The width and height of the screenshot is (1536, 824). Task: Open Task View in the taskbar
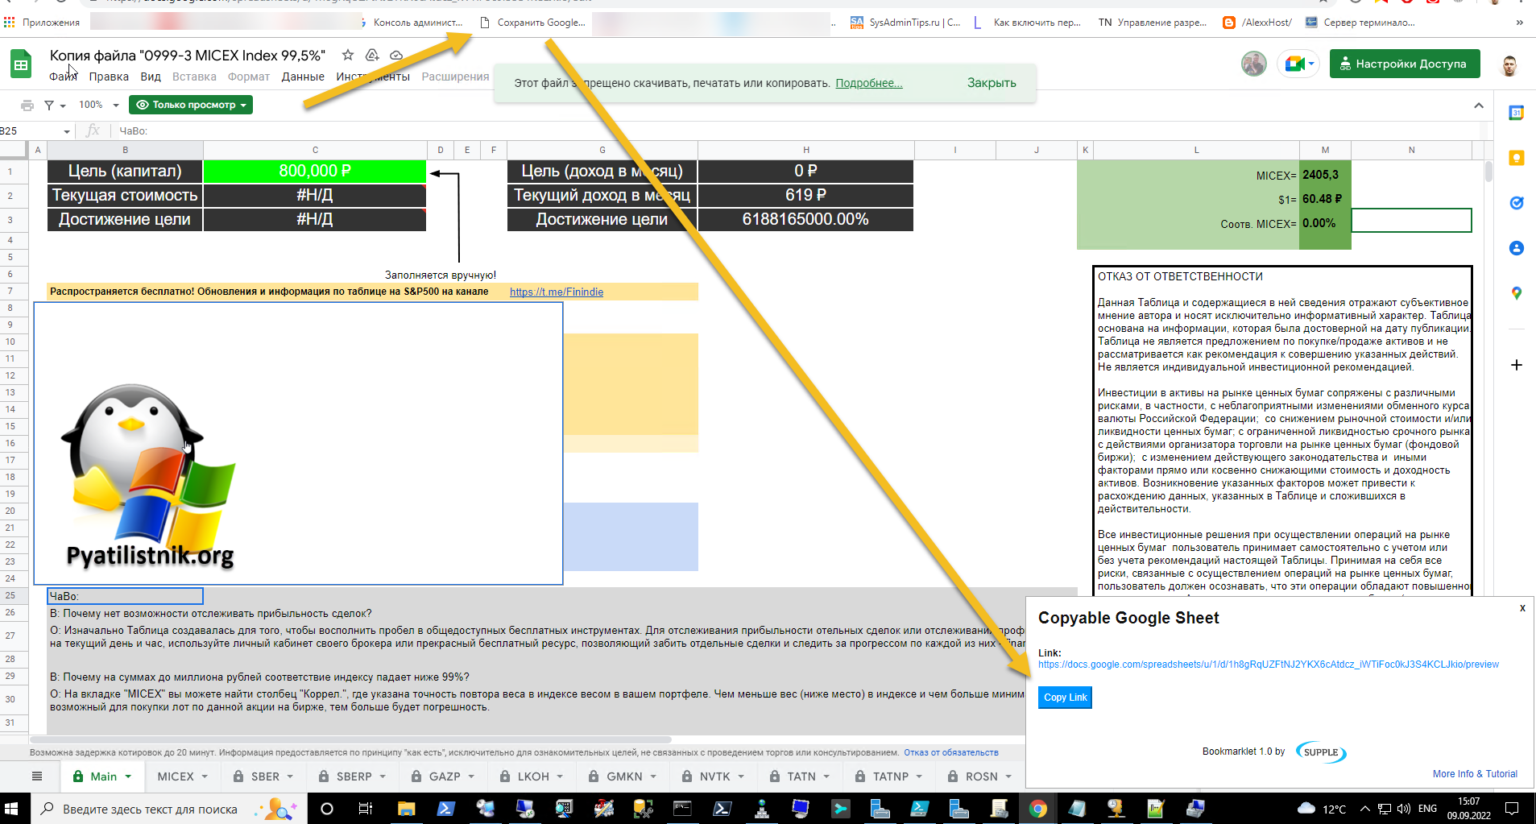pyautogui.click(x=365, y=808)
